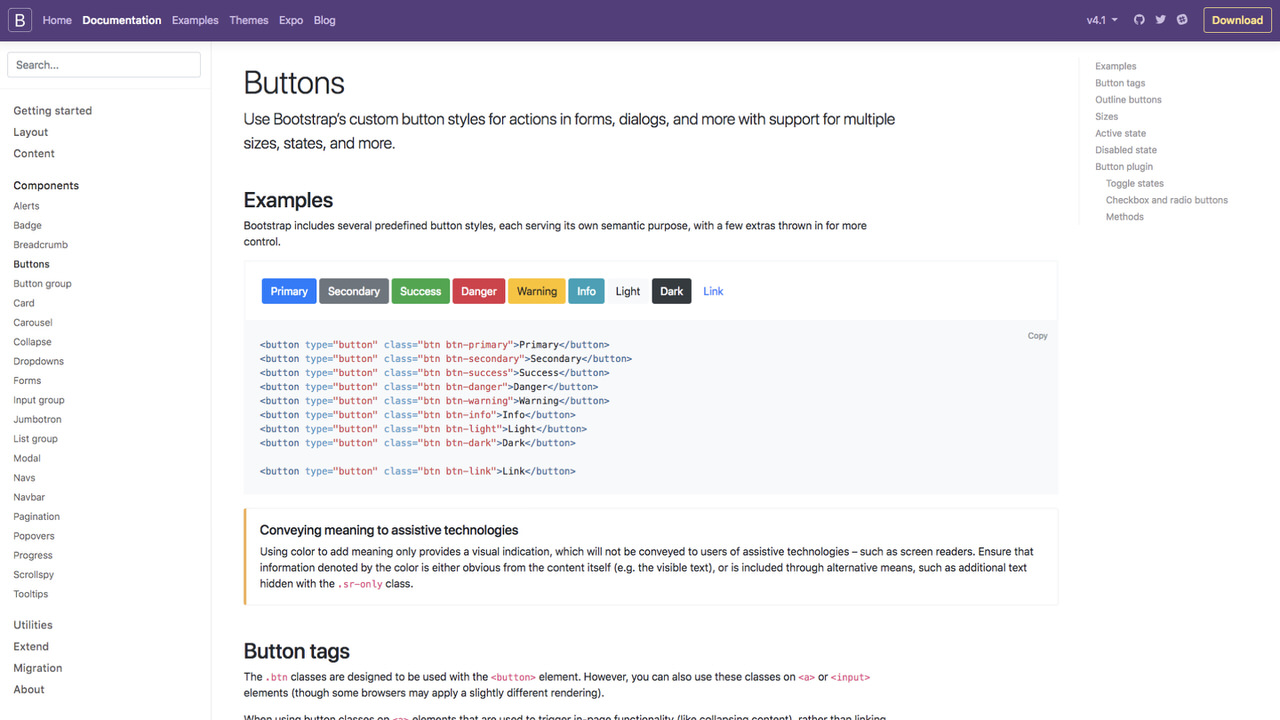This screenshot has width=1280, height=720.
Task: Open the Slack icon link
Action: (x=1182, y=20)
